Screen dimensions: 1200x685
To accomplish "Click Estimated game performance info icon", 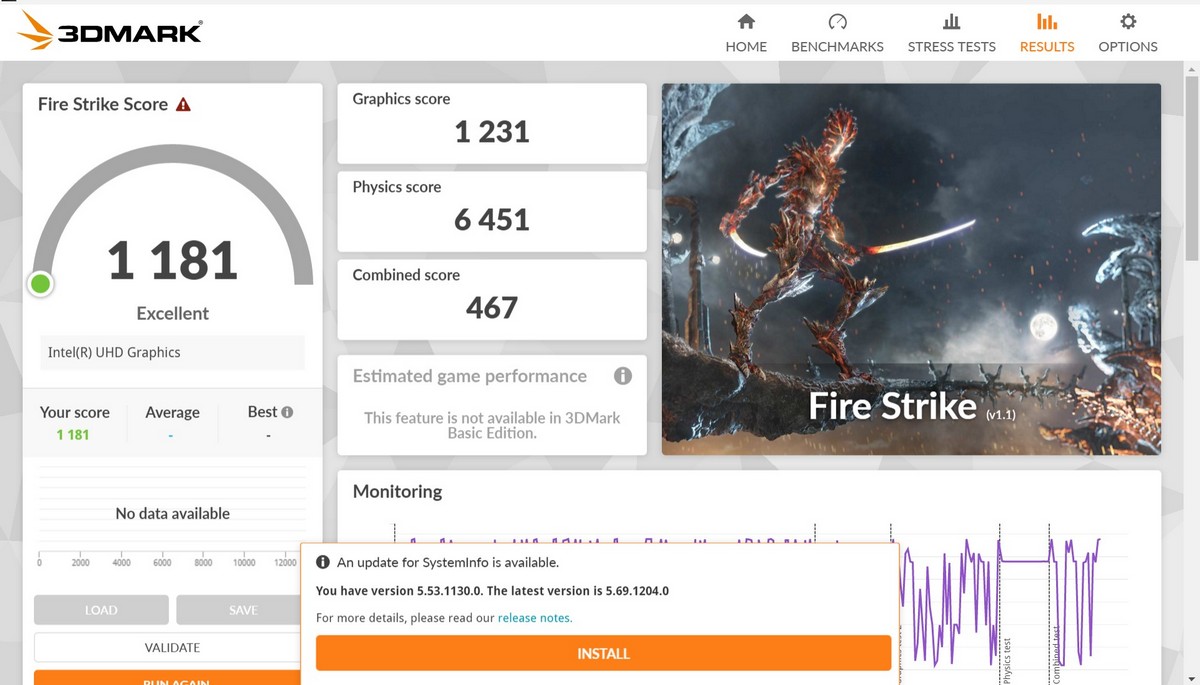I will pyautogui.click(x=623, y=376).
